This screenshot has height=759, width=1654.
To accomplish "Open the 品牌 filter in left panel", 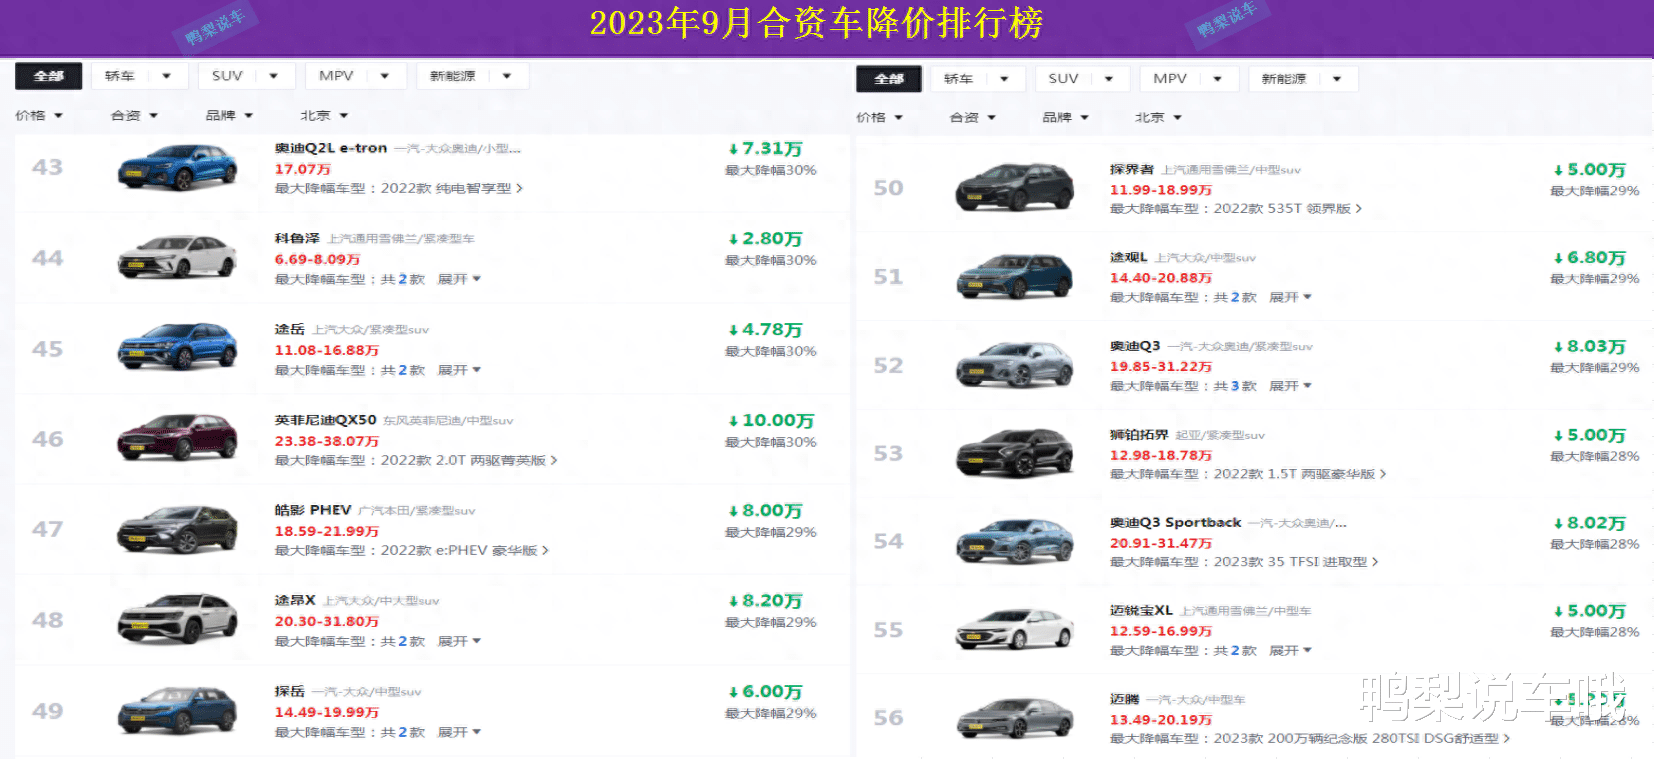I will (229, 116).
